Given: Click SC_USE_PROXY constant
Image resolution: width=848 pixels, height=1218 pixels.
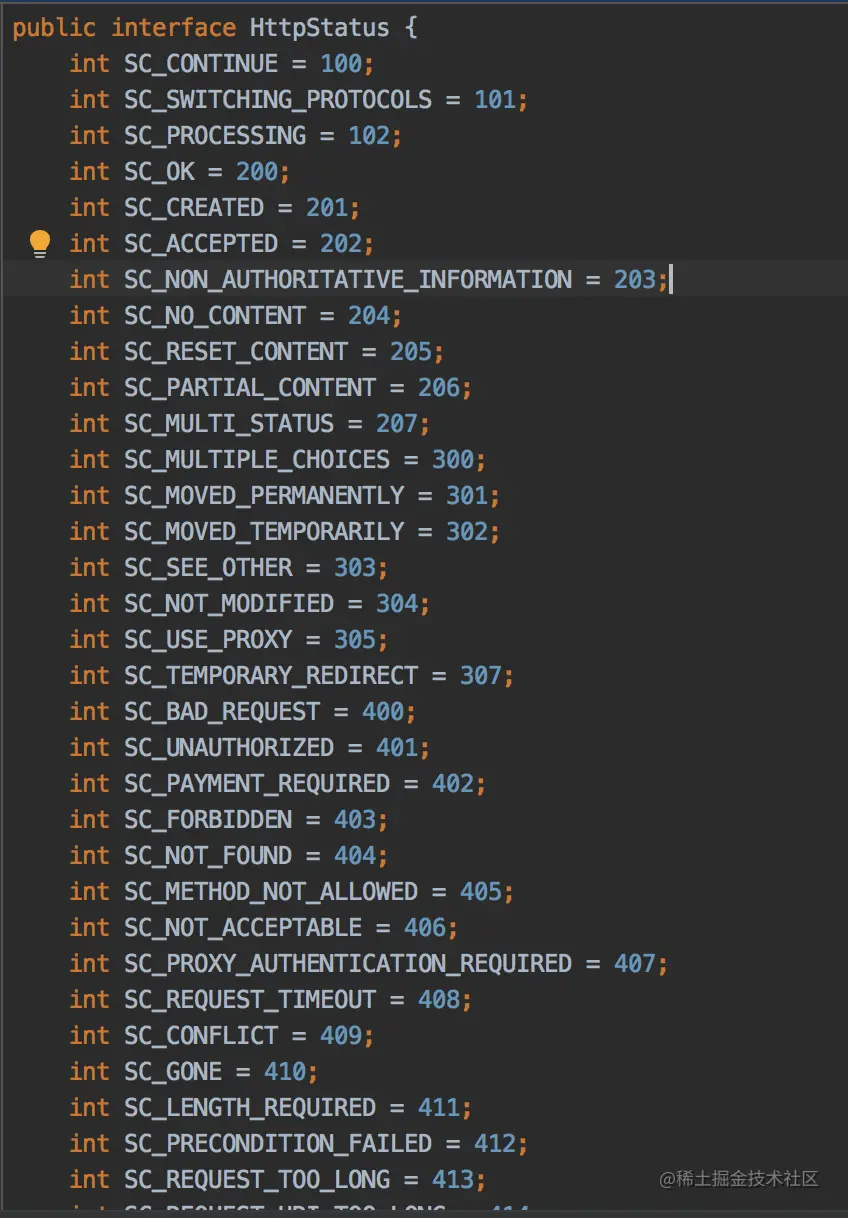Looking at the screenshot, I should click(x=208, y=640).
